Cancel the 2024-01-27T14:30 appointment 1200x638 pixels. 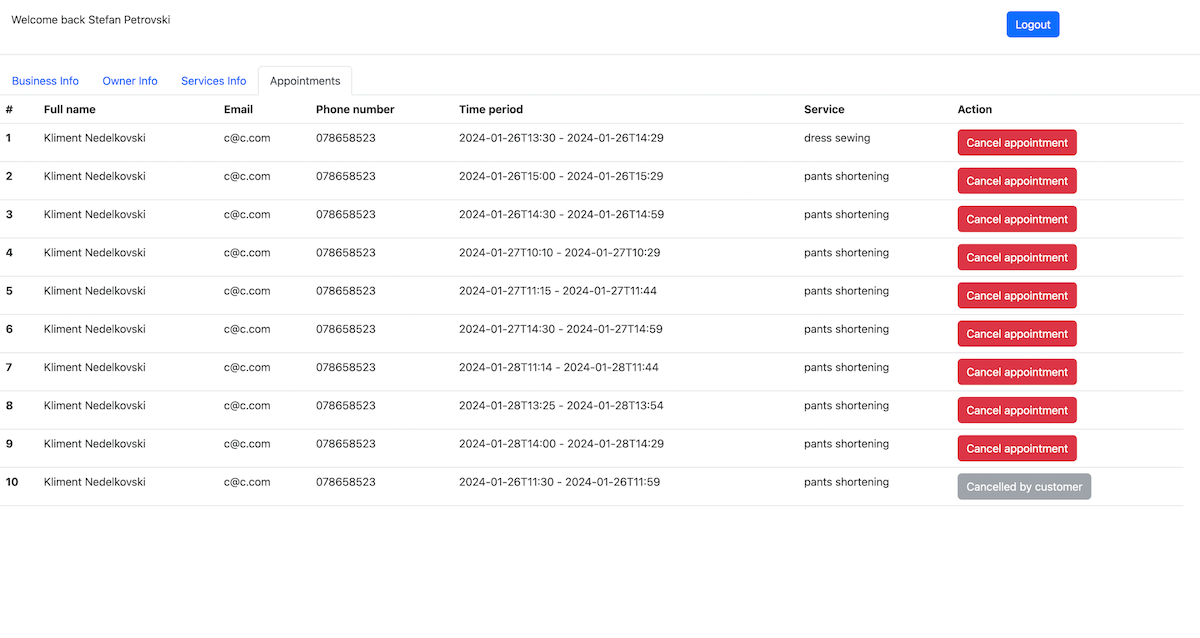click(1016, 334)
